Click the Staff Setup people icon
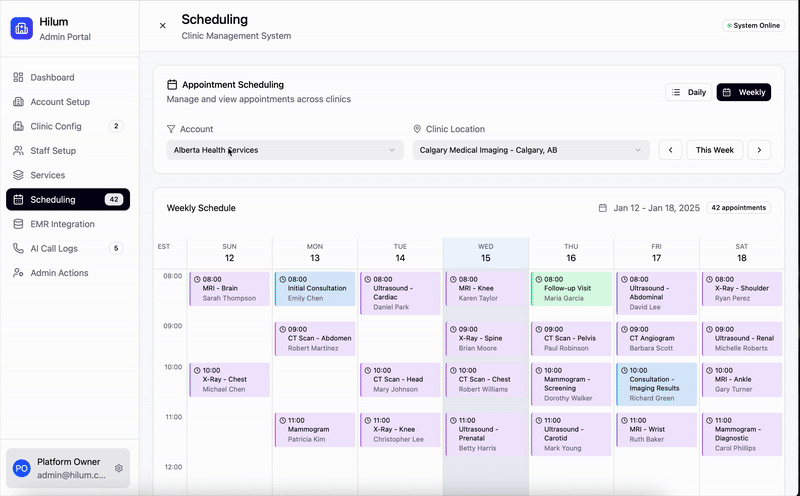This screenshot has width=800, height=496. [18, 151]
